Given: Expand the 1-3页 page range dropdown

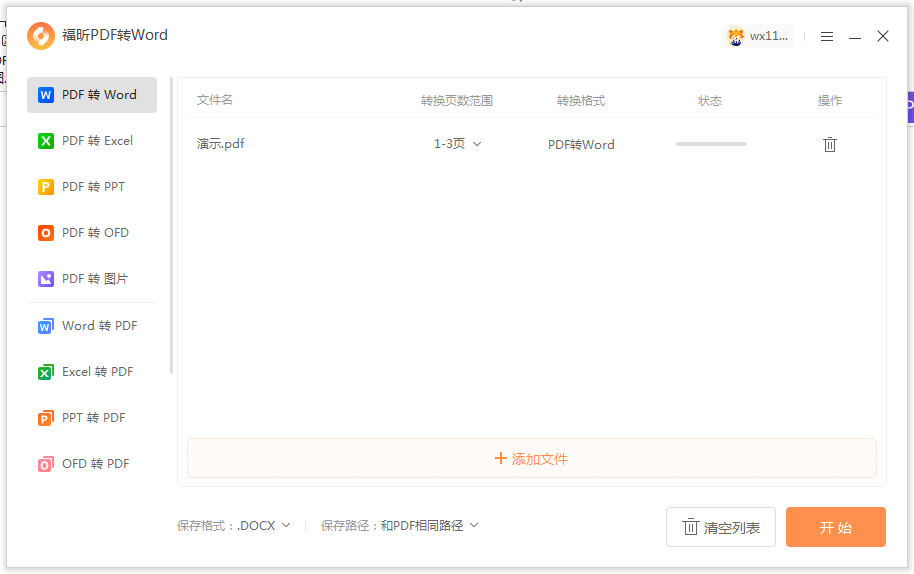Looking at the screenshot, I should tap(458, 144).
